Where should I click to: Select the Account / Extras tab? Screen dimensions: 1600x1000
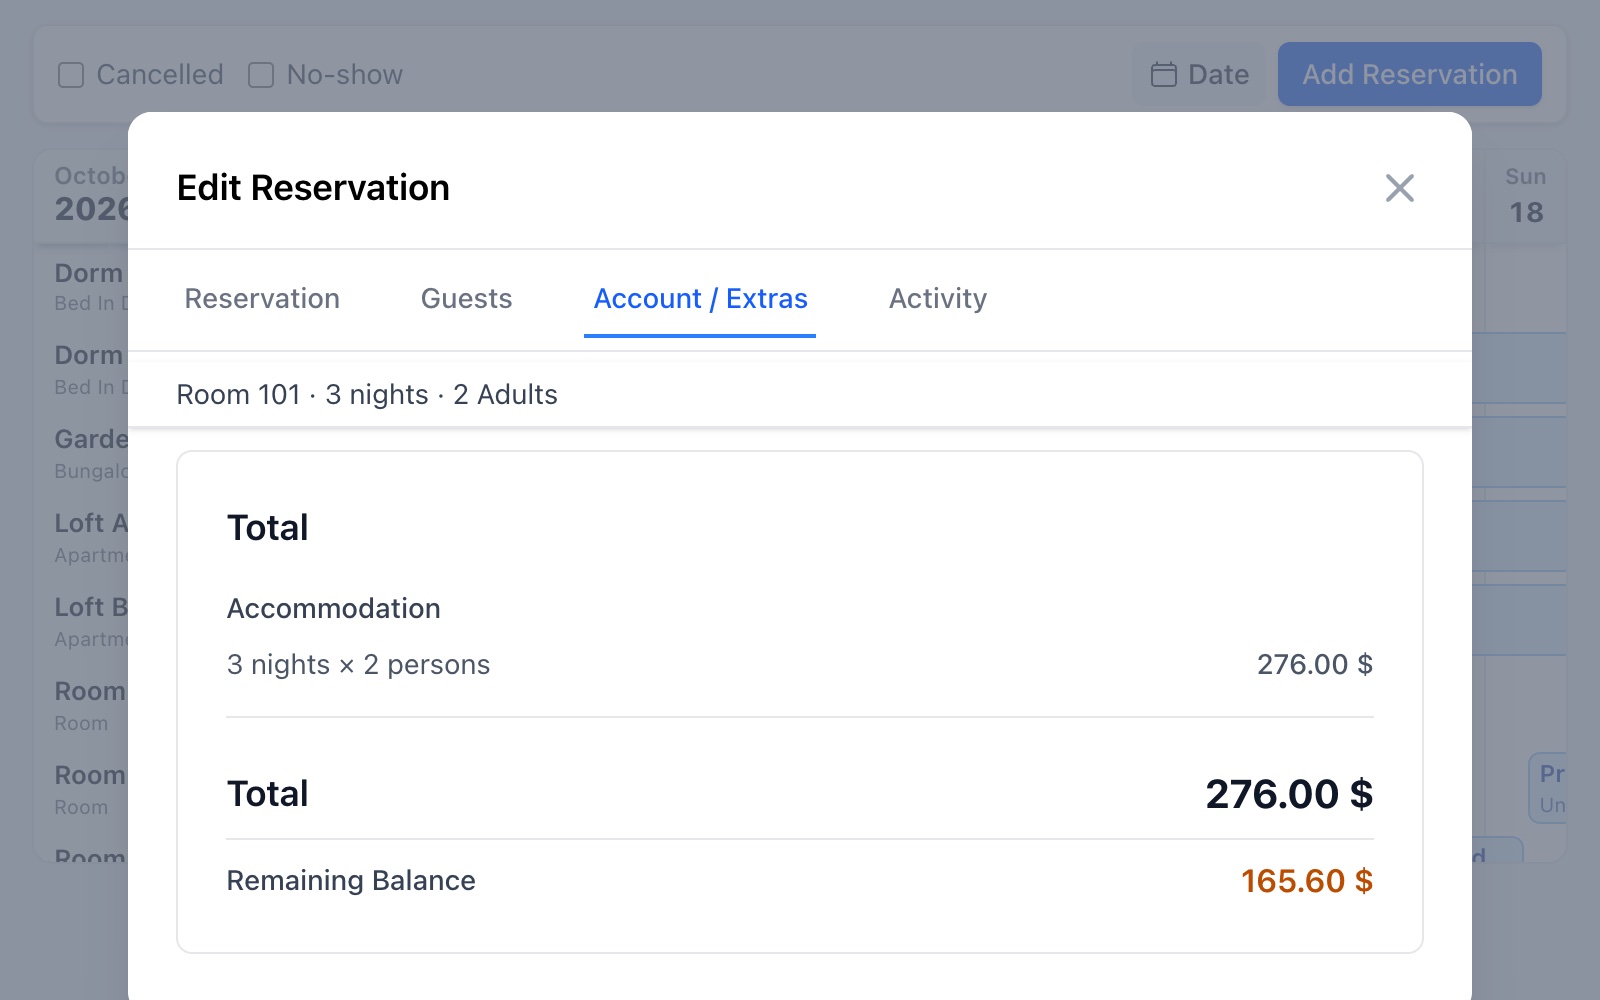pyautogui.click(x=700, y=299)
